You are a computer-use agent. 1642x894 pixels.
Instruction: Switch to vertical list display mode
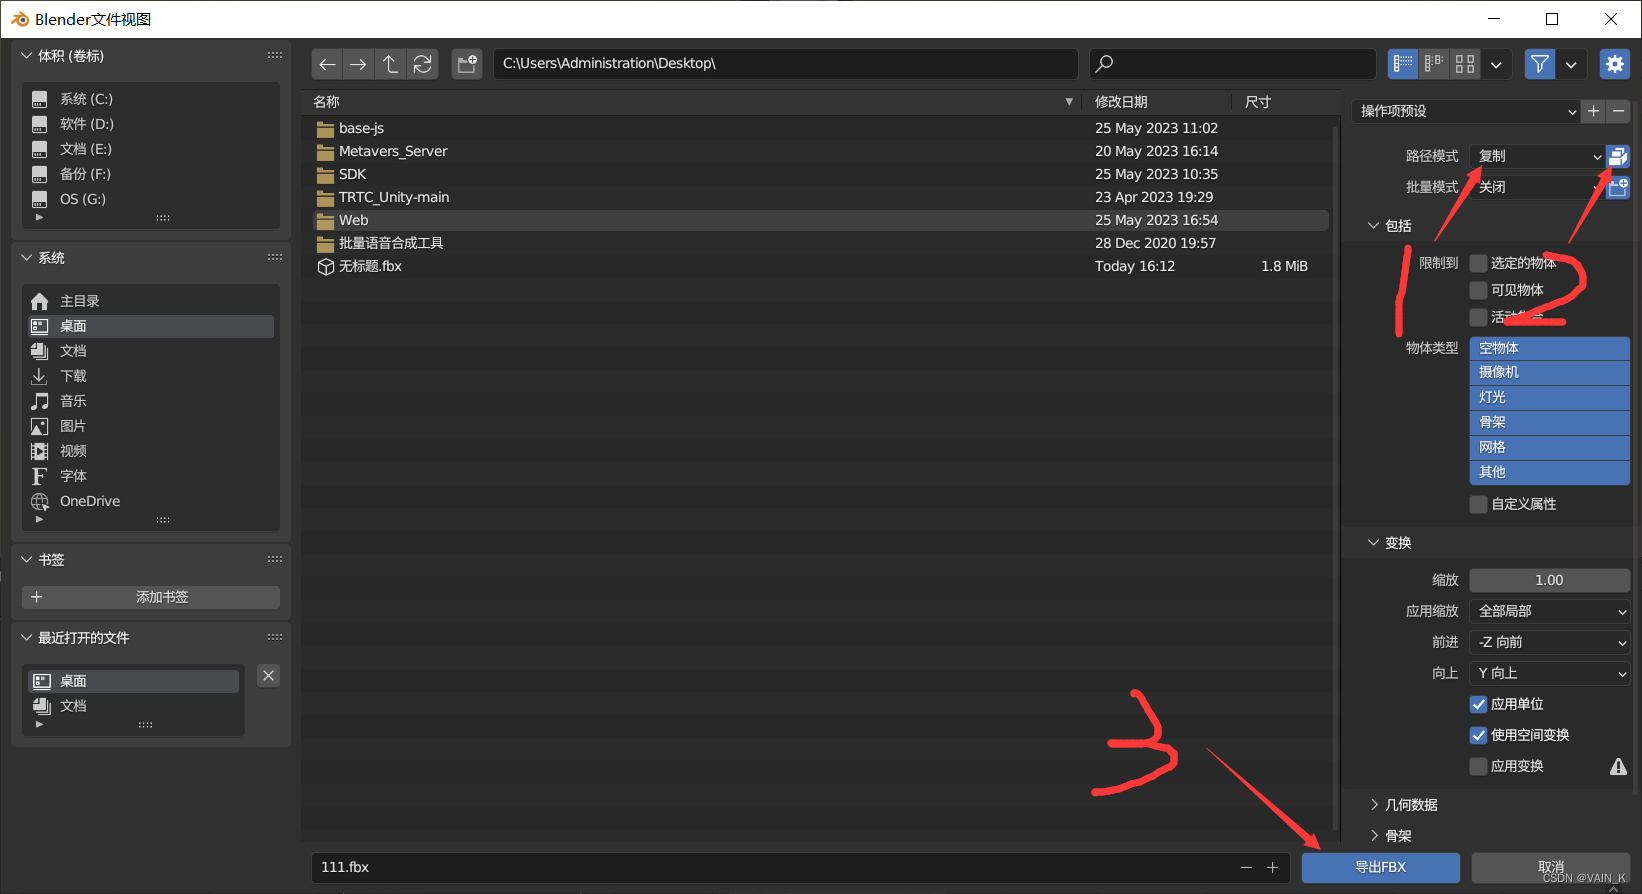[x=1403, y=64]
